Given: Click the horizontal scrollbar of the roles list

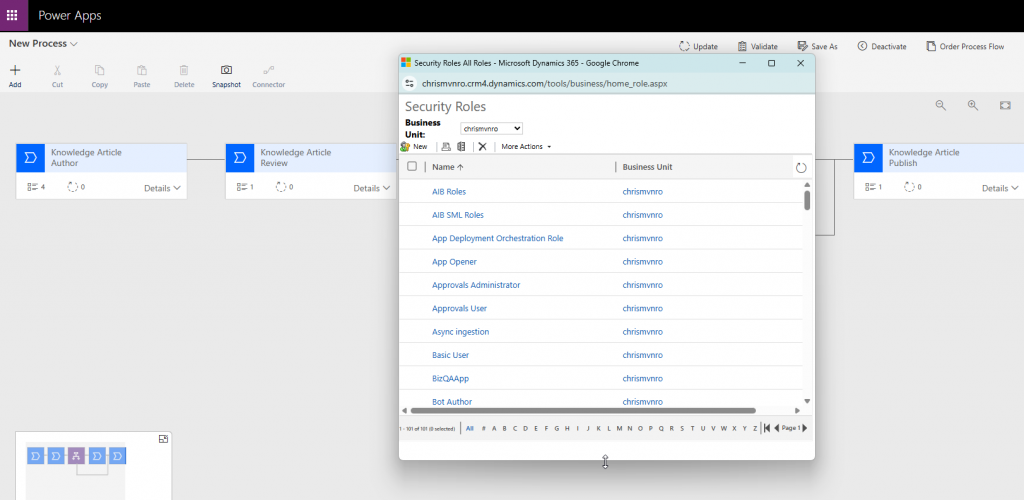Looking at the screenshot, I should pos(582,410).
